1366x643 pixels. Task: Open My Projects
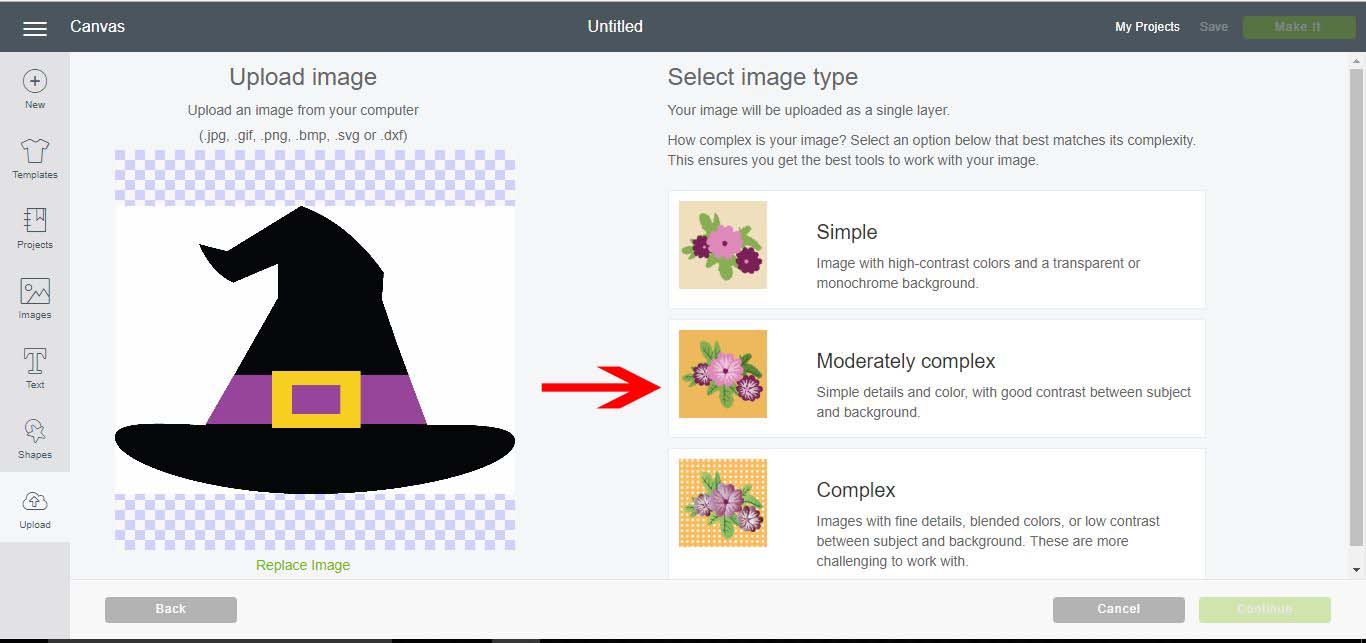[1146, 27]
